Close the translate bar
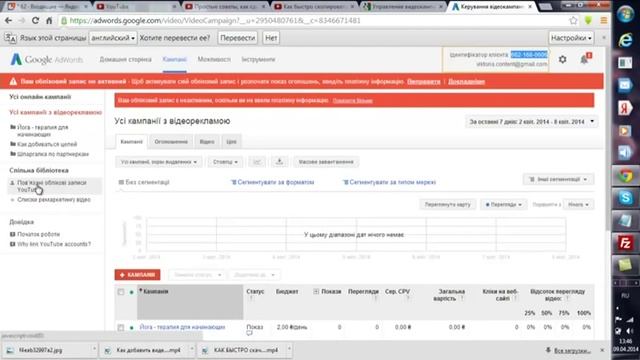This screenshot has width=640, height=360. 604,38
